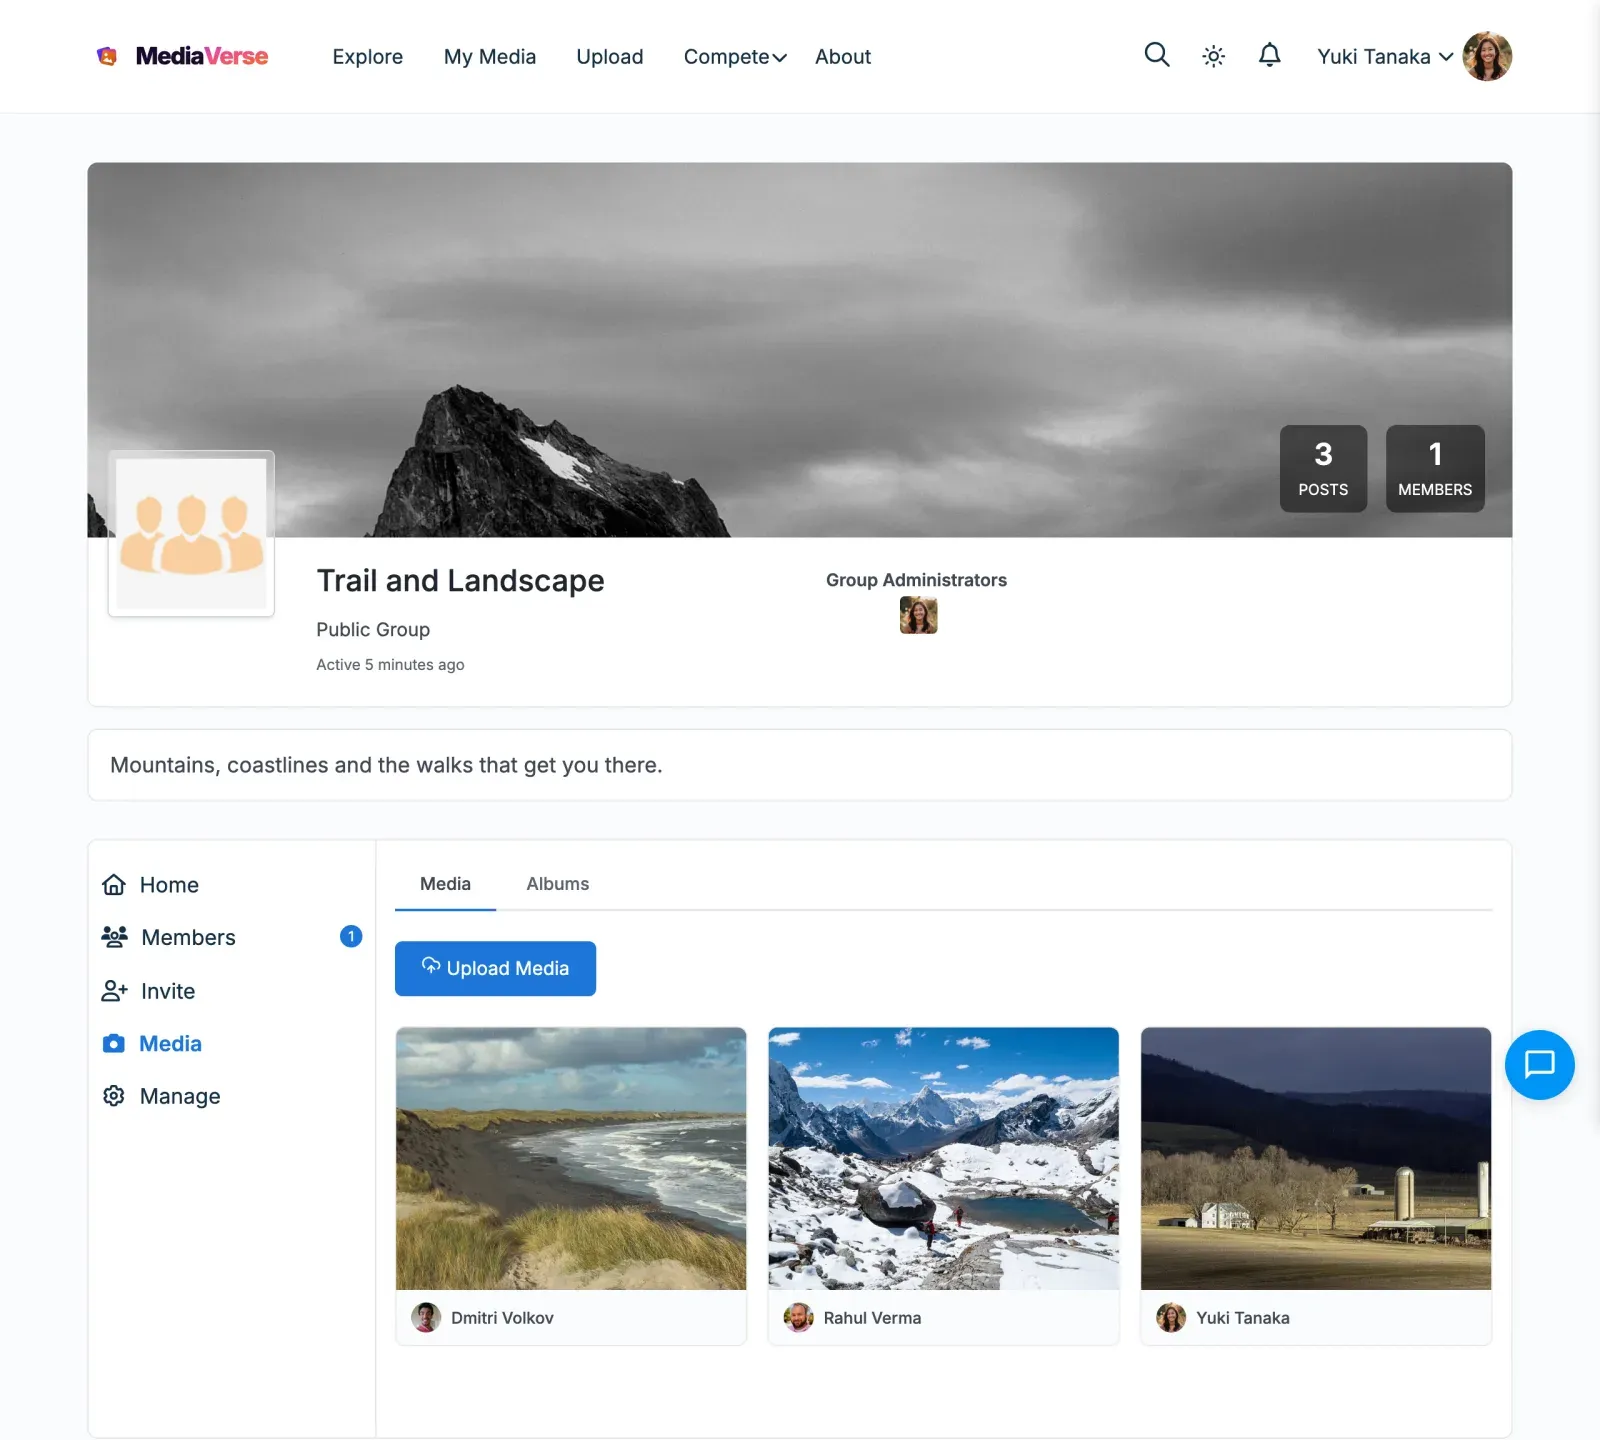The image size is (1600, 1440).
Task: Open My Media page
Action: tap(490, 57)
